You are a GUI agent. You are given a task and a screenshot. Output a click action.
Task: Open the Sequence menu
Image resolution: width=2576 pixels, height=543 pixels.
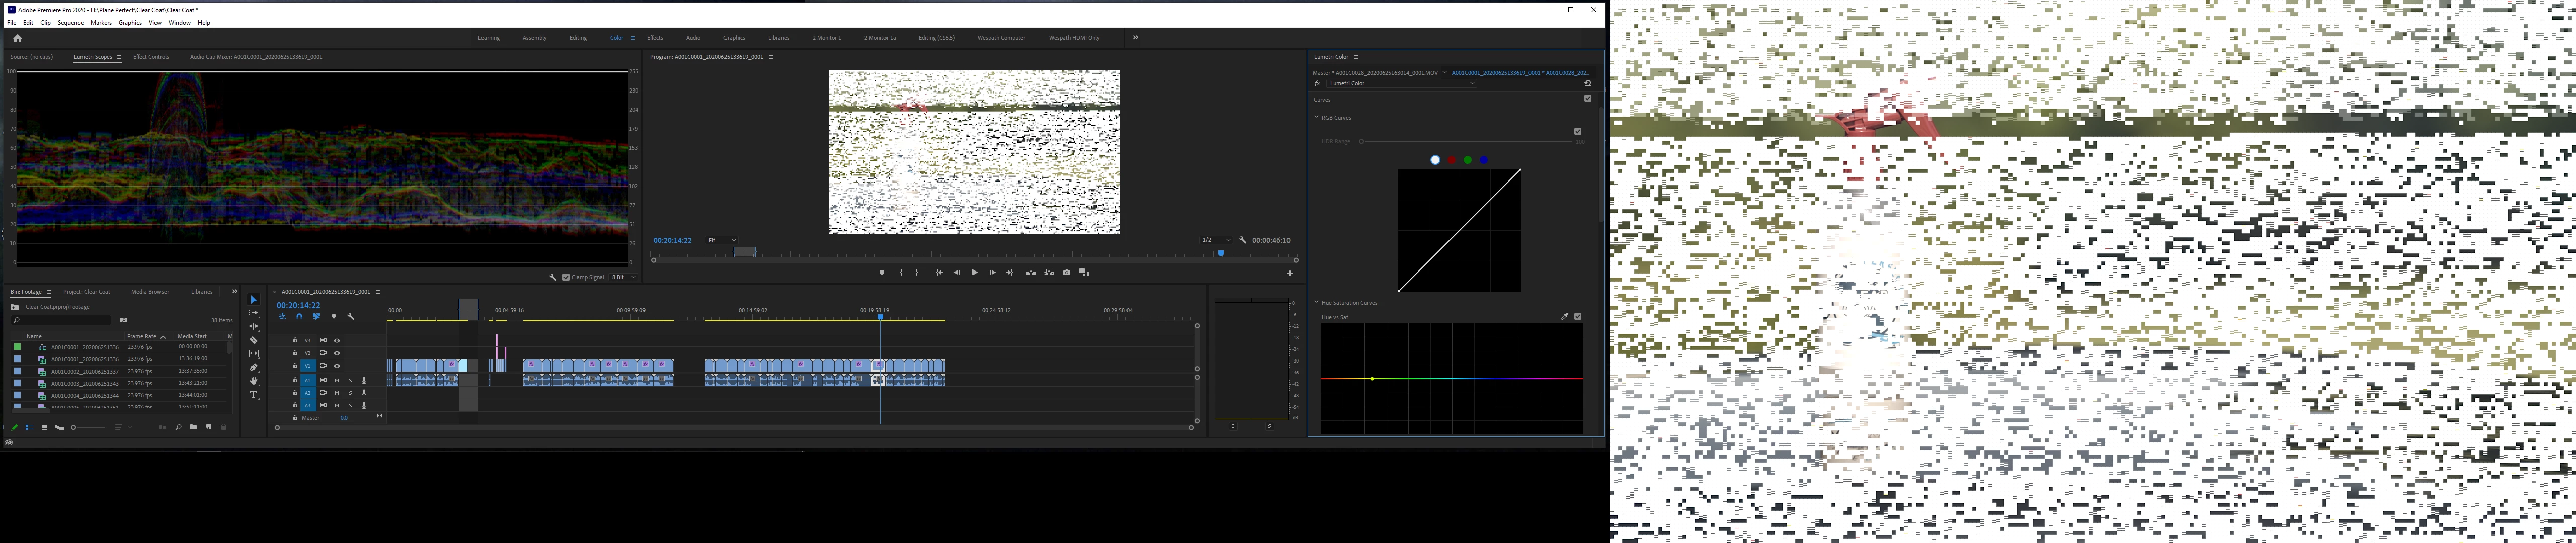point(70,22)
